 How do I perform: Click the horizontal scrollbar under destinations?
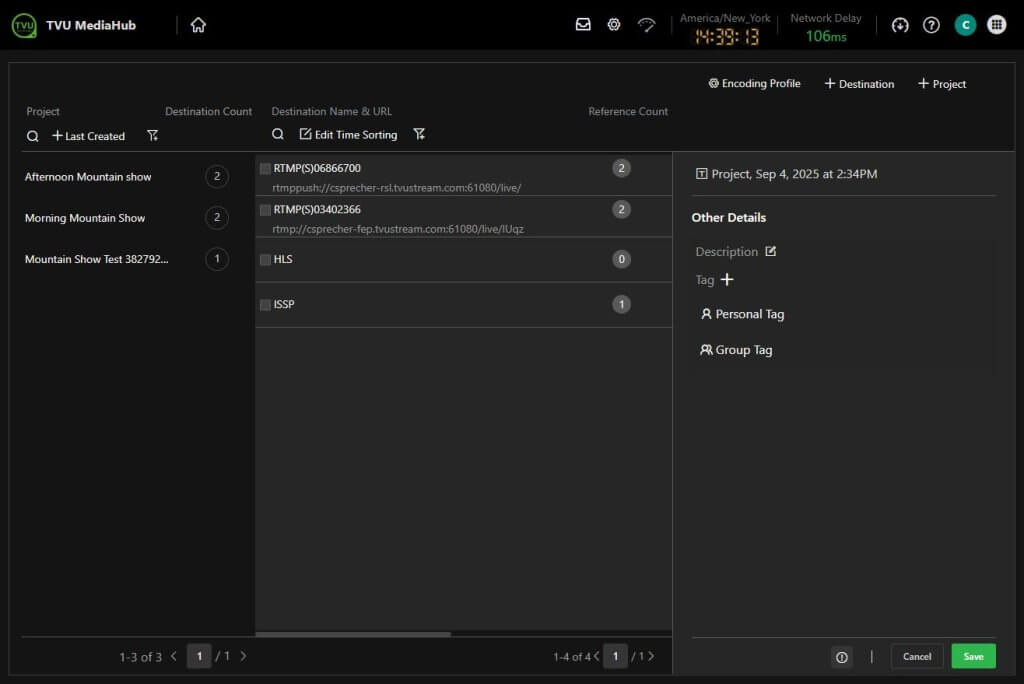tap(353, 634)
